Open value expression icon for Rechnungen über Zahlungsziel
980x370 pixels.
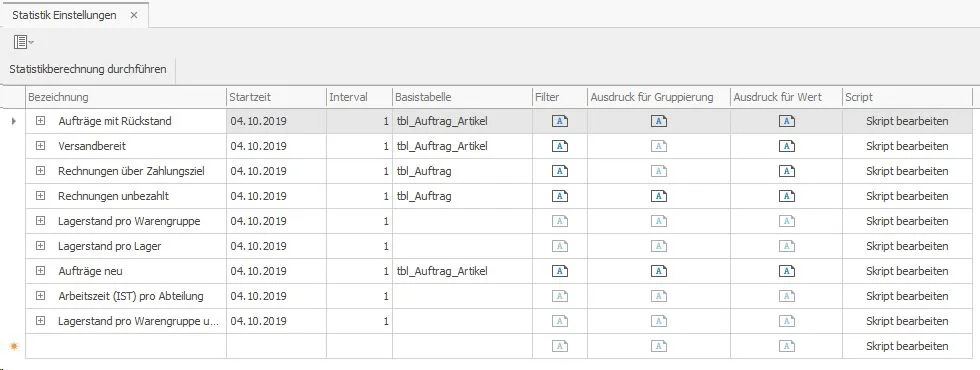786,171
